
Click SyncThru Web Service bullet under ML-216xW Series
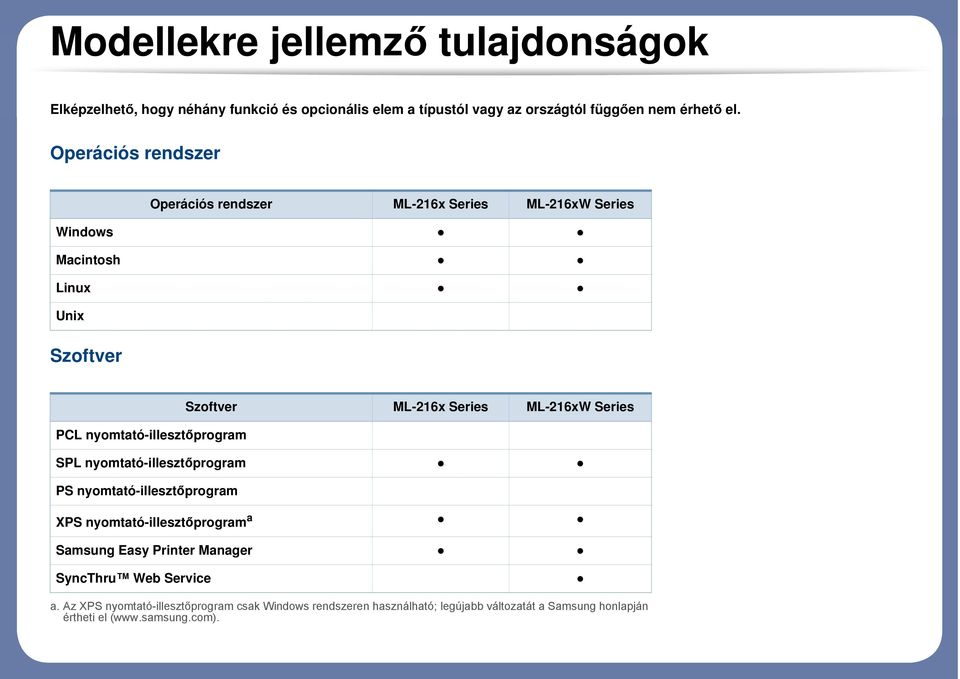580,579
